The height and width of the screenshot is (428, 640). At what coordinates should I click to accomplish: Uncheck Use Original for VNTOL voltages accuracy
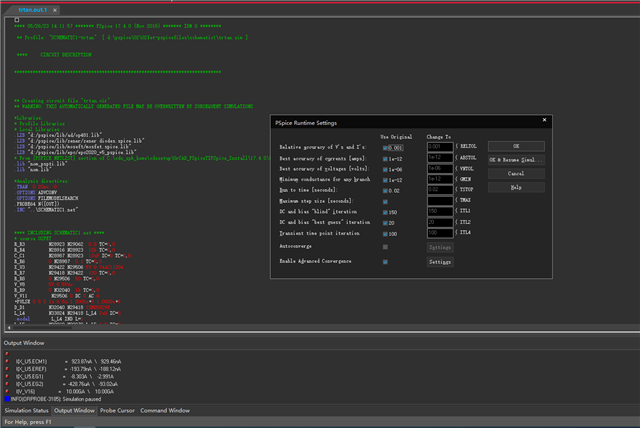tap(385, 169)
